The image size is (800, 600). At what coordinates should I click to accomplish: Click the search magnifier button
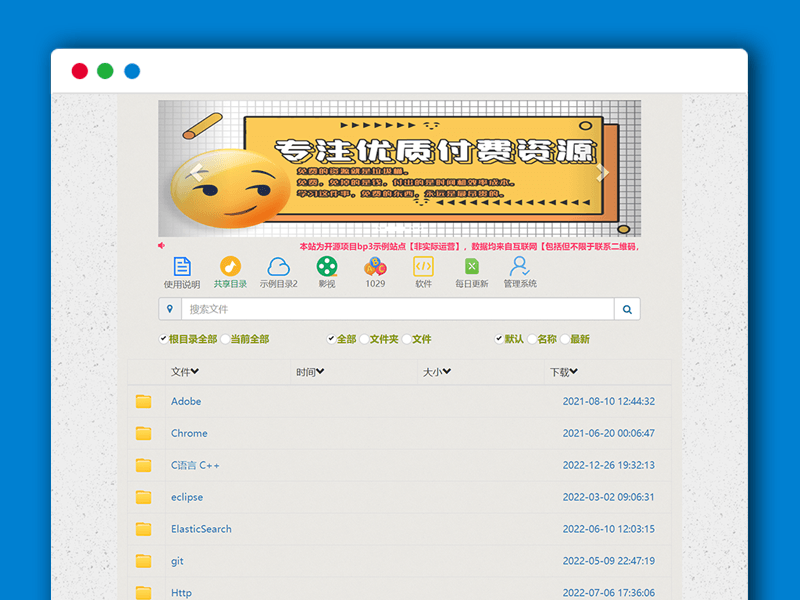pos(627,310)
